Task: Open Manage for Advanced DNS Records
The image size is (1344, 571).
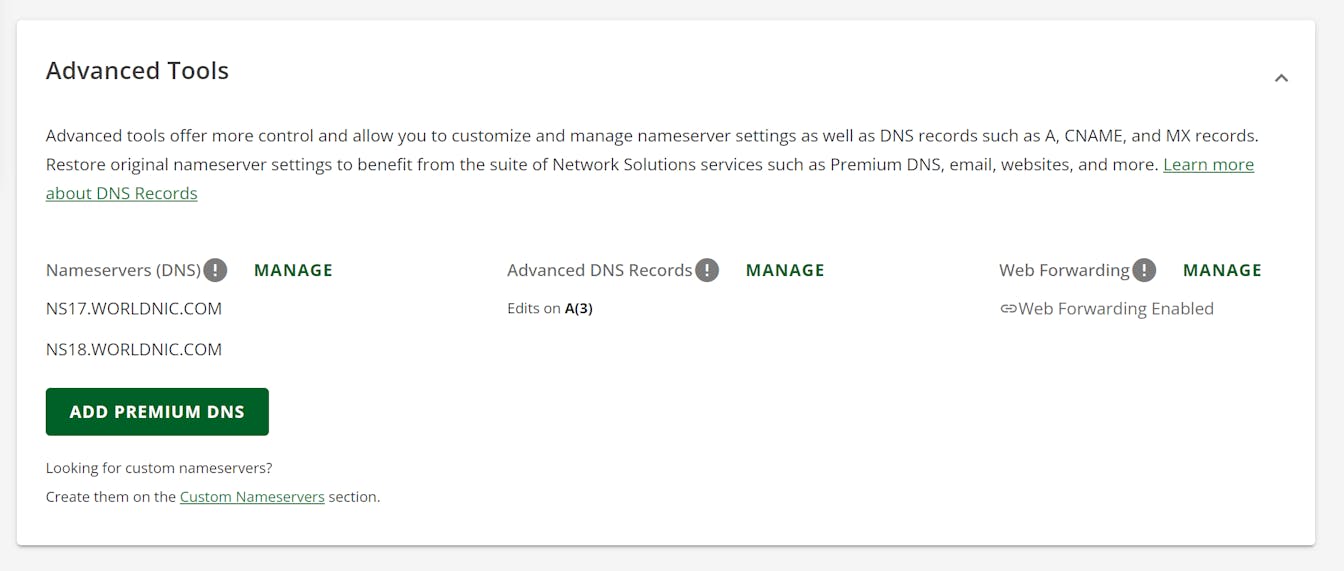Action: [785, 270]
